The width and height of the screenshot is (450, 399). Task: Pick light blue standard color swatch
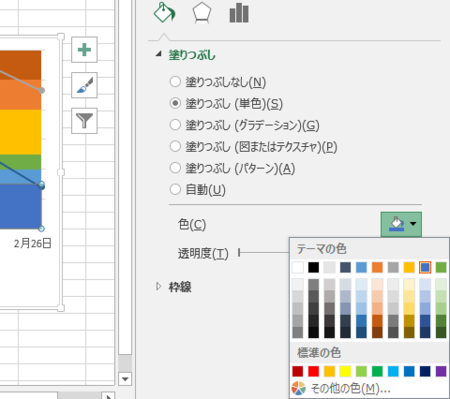click(393, 371)
